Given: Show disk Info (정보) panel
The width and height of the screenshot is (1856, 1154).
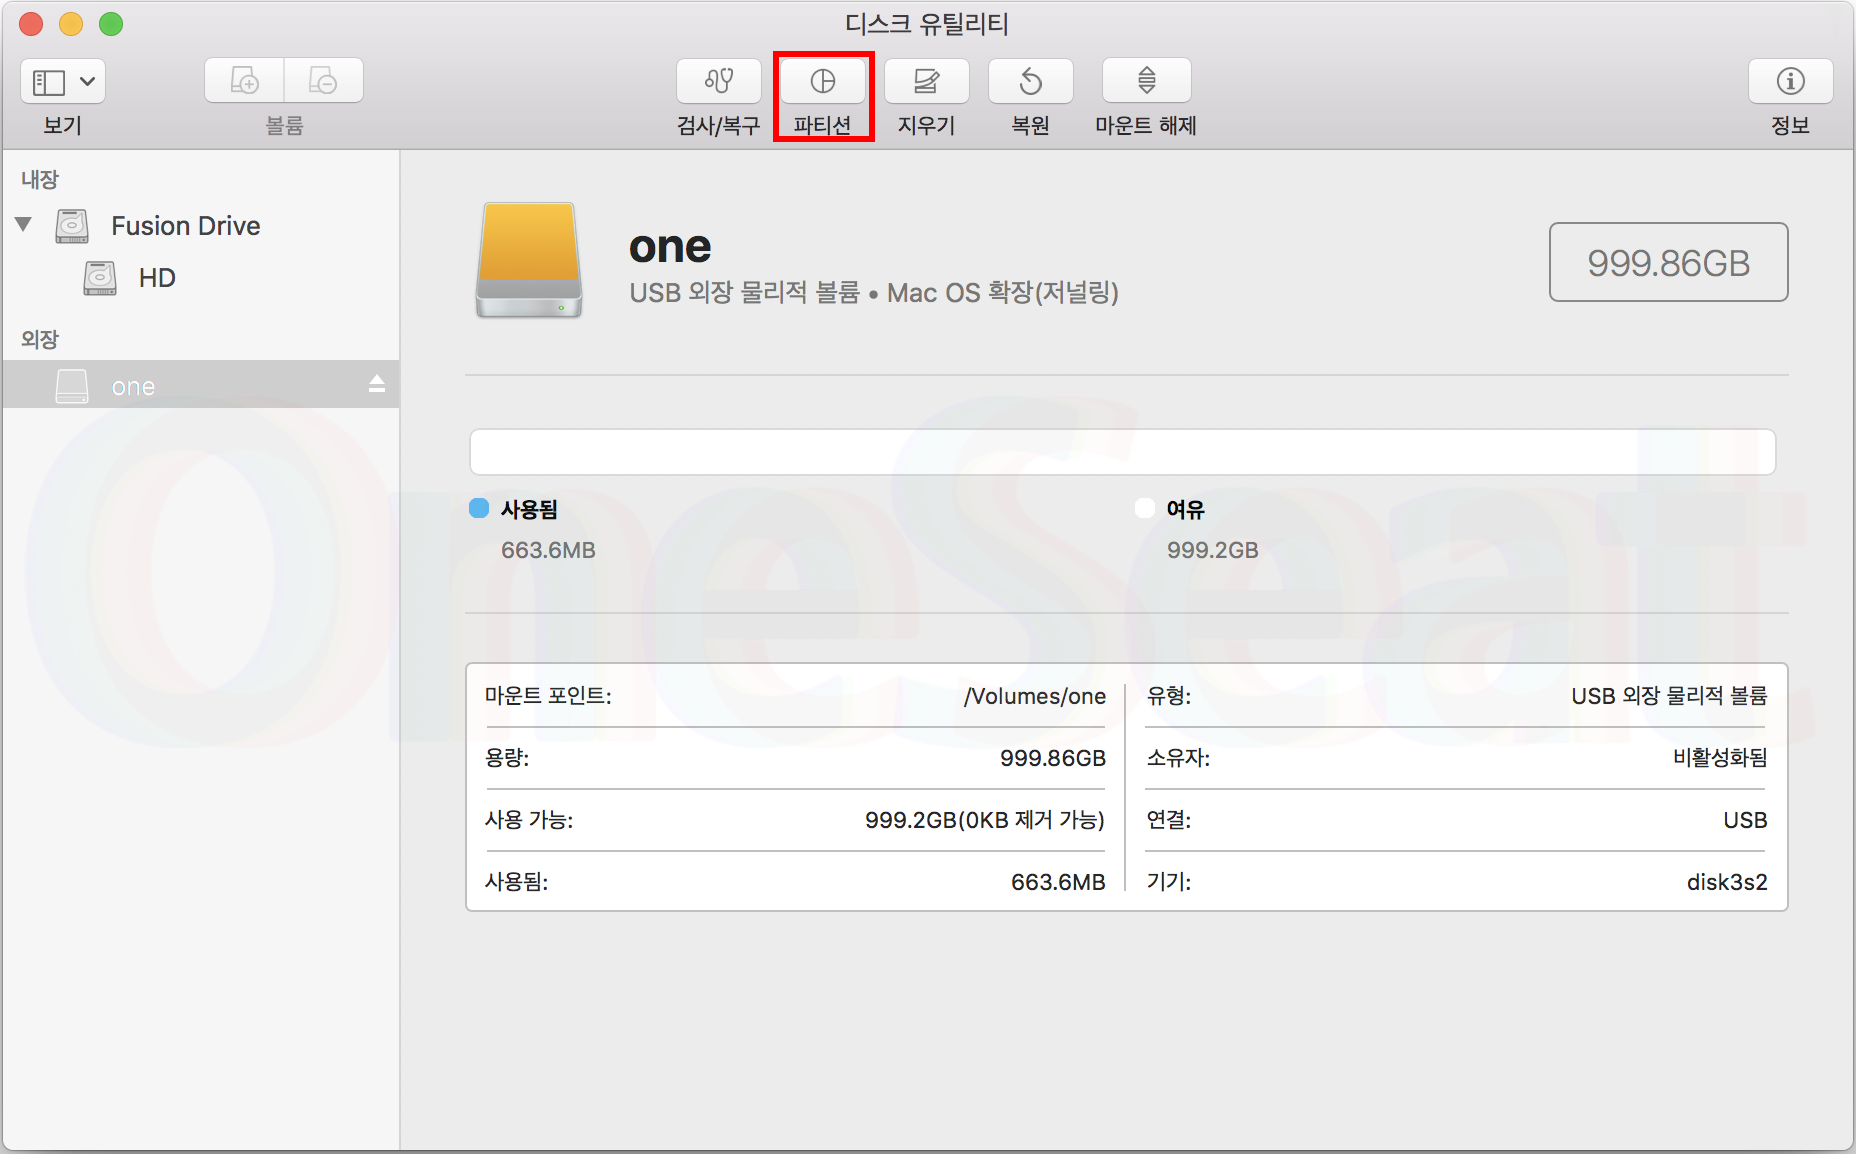Looking at the screenshot, I should coord(1790,81).
